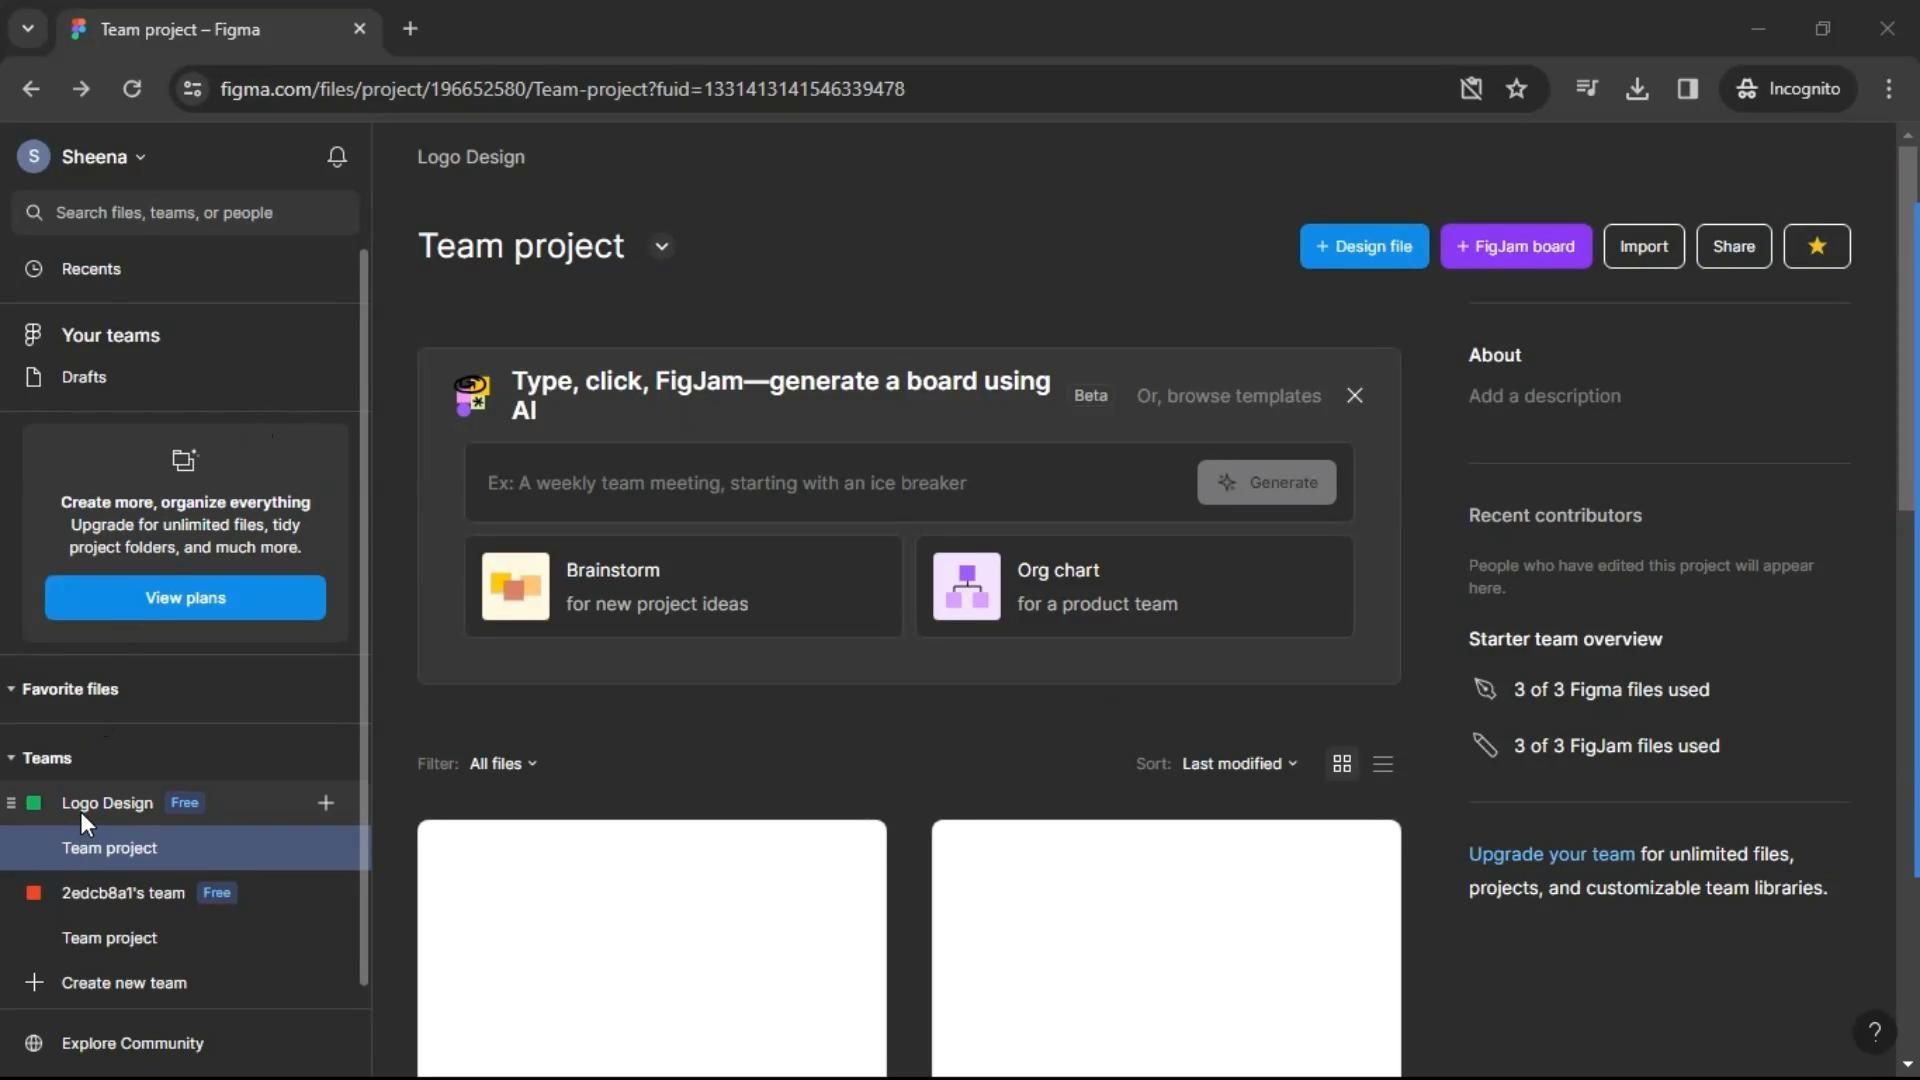
Task: Collapse the Teams section
Action: point(11,758)
